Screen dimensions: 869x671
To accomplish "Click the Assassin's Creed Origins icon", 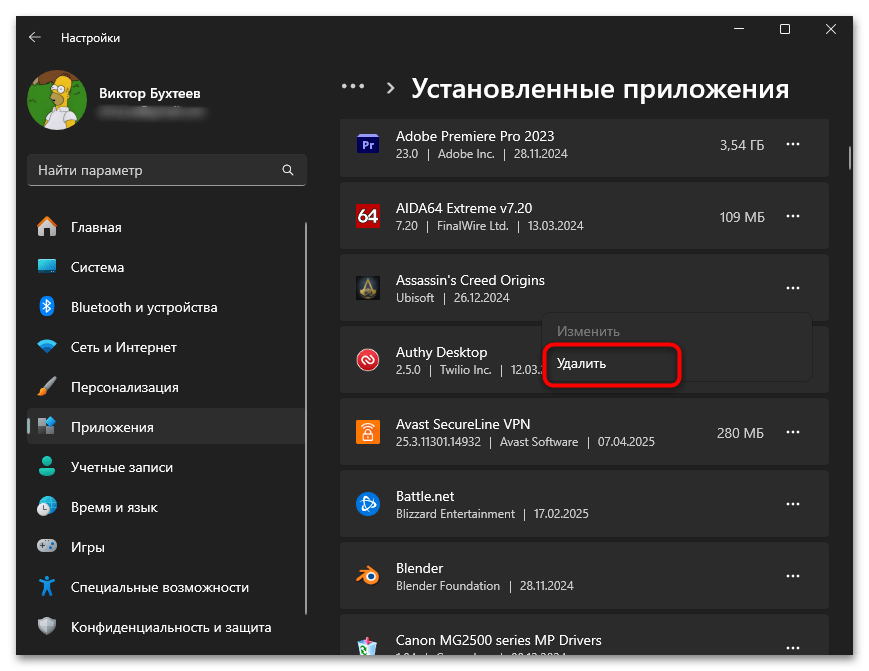I will coord(368,288).
